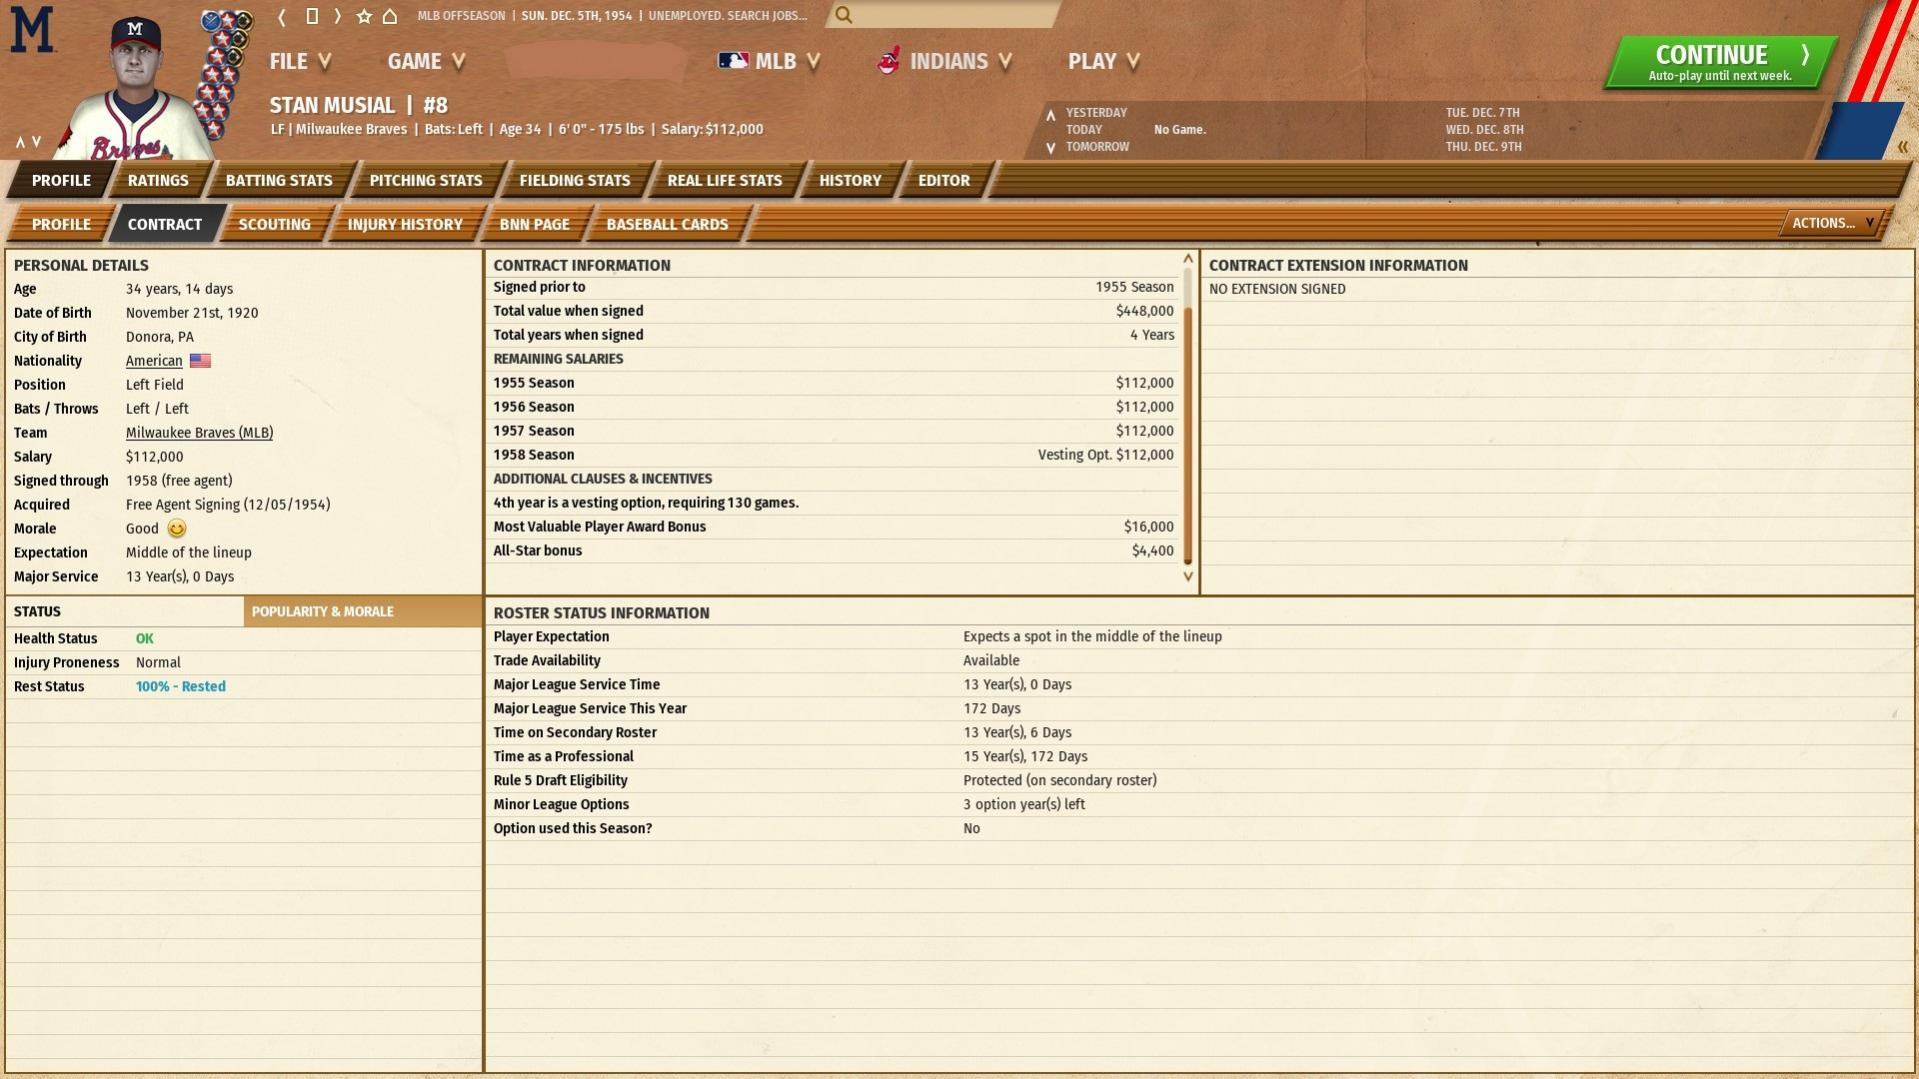Click the home icon in top bar

click(x=390, y=16)
